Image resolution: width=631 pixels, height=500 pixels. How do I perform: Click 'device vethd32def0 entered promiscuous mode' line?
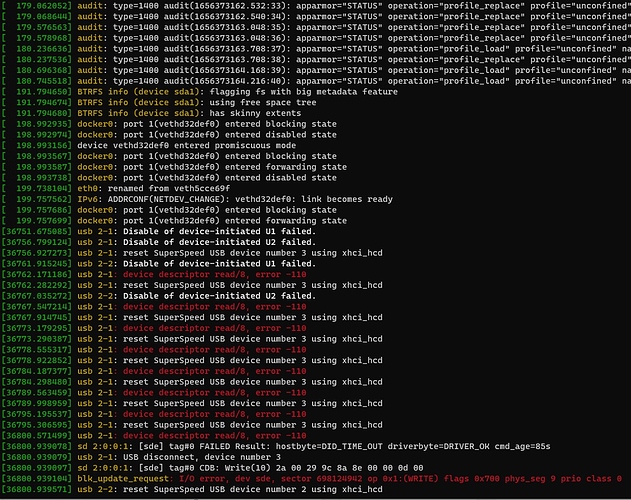coord(149,145)
